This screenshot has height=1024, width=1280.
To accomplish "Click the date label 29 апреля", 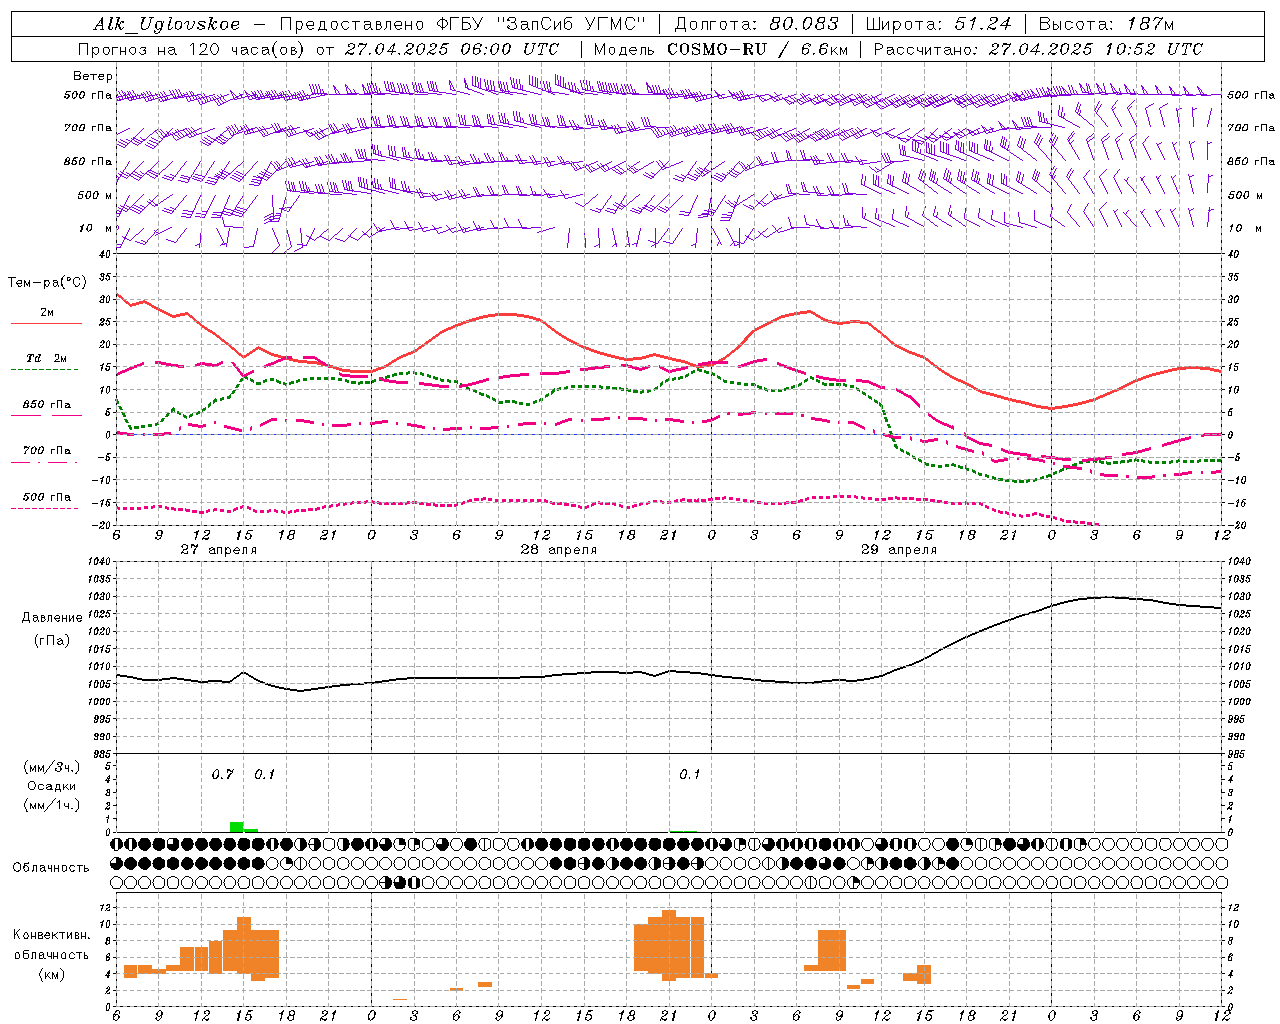I will [x=899, y=550].
